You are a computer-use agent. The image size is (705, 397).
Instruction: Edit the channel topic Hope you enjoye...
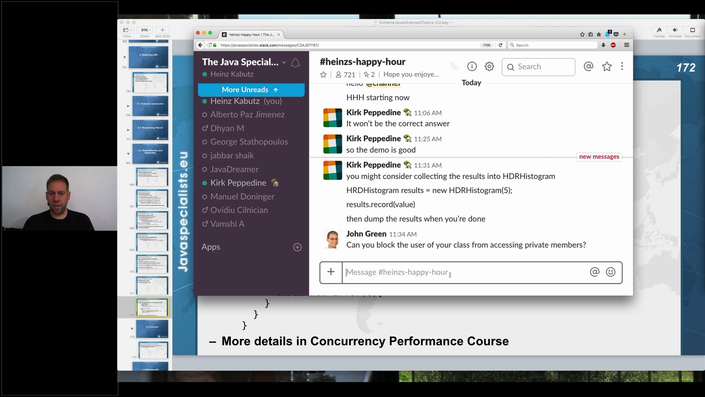(x=411, y=75)
